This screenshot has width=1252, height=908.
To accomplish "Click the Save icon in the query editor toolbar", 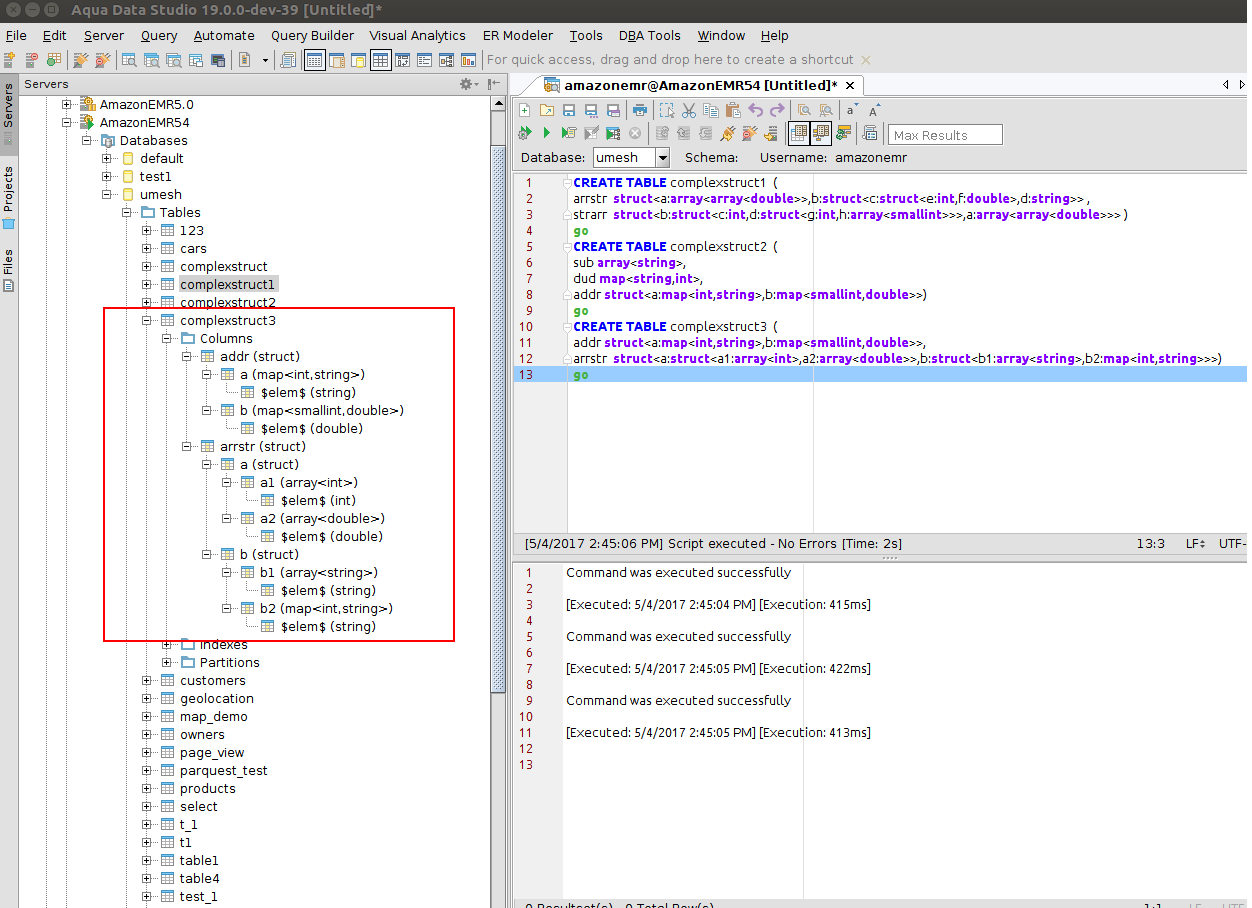I will tap(569, 110).
